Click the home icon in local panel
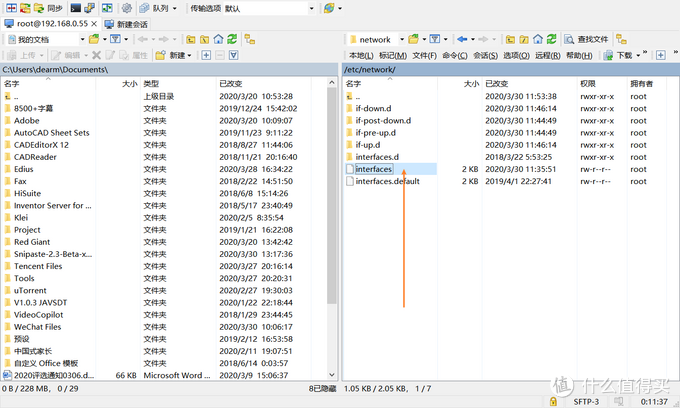 (x=218, y=39)
